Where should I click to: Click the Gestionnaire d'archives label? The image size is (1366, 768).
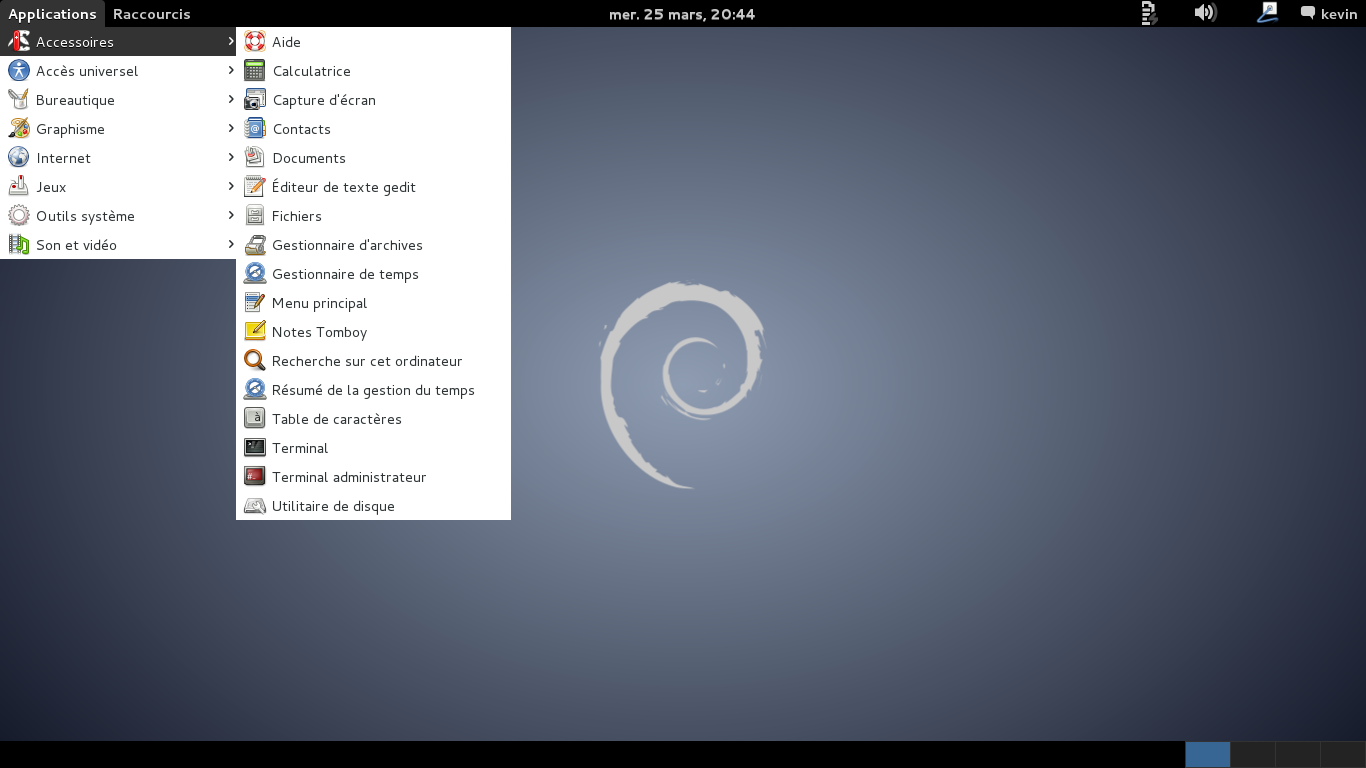coord(347,245)
